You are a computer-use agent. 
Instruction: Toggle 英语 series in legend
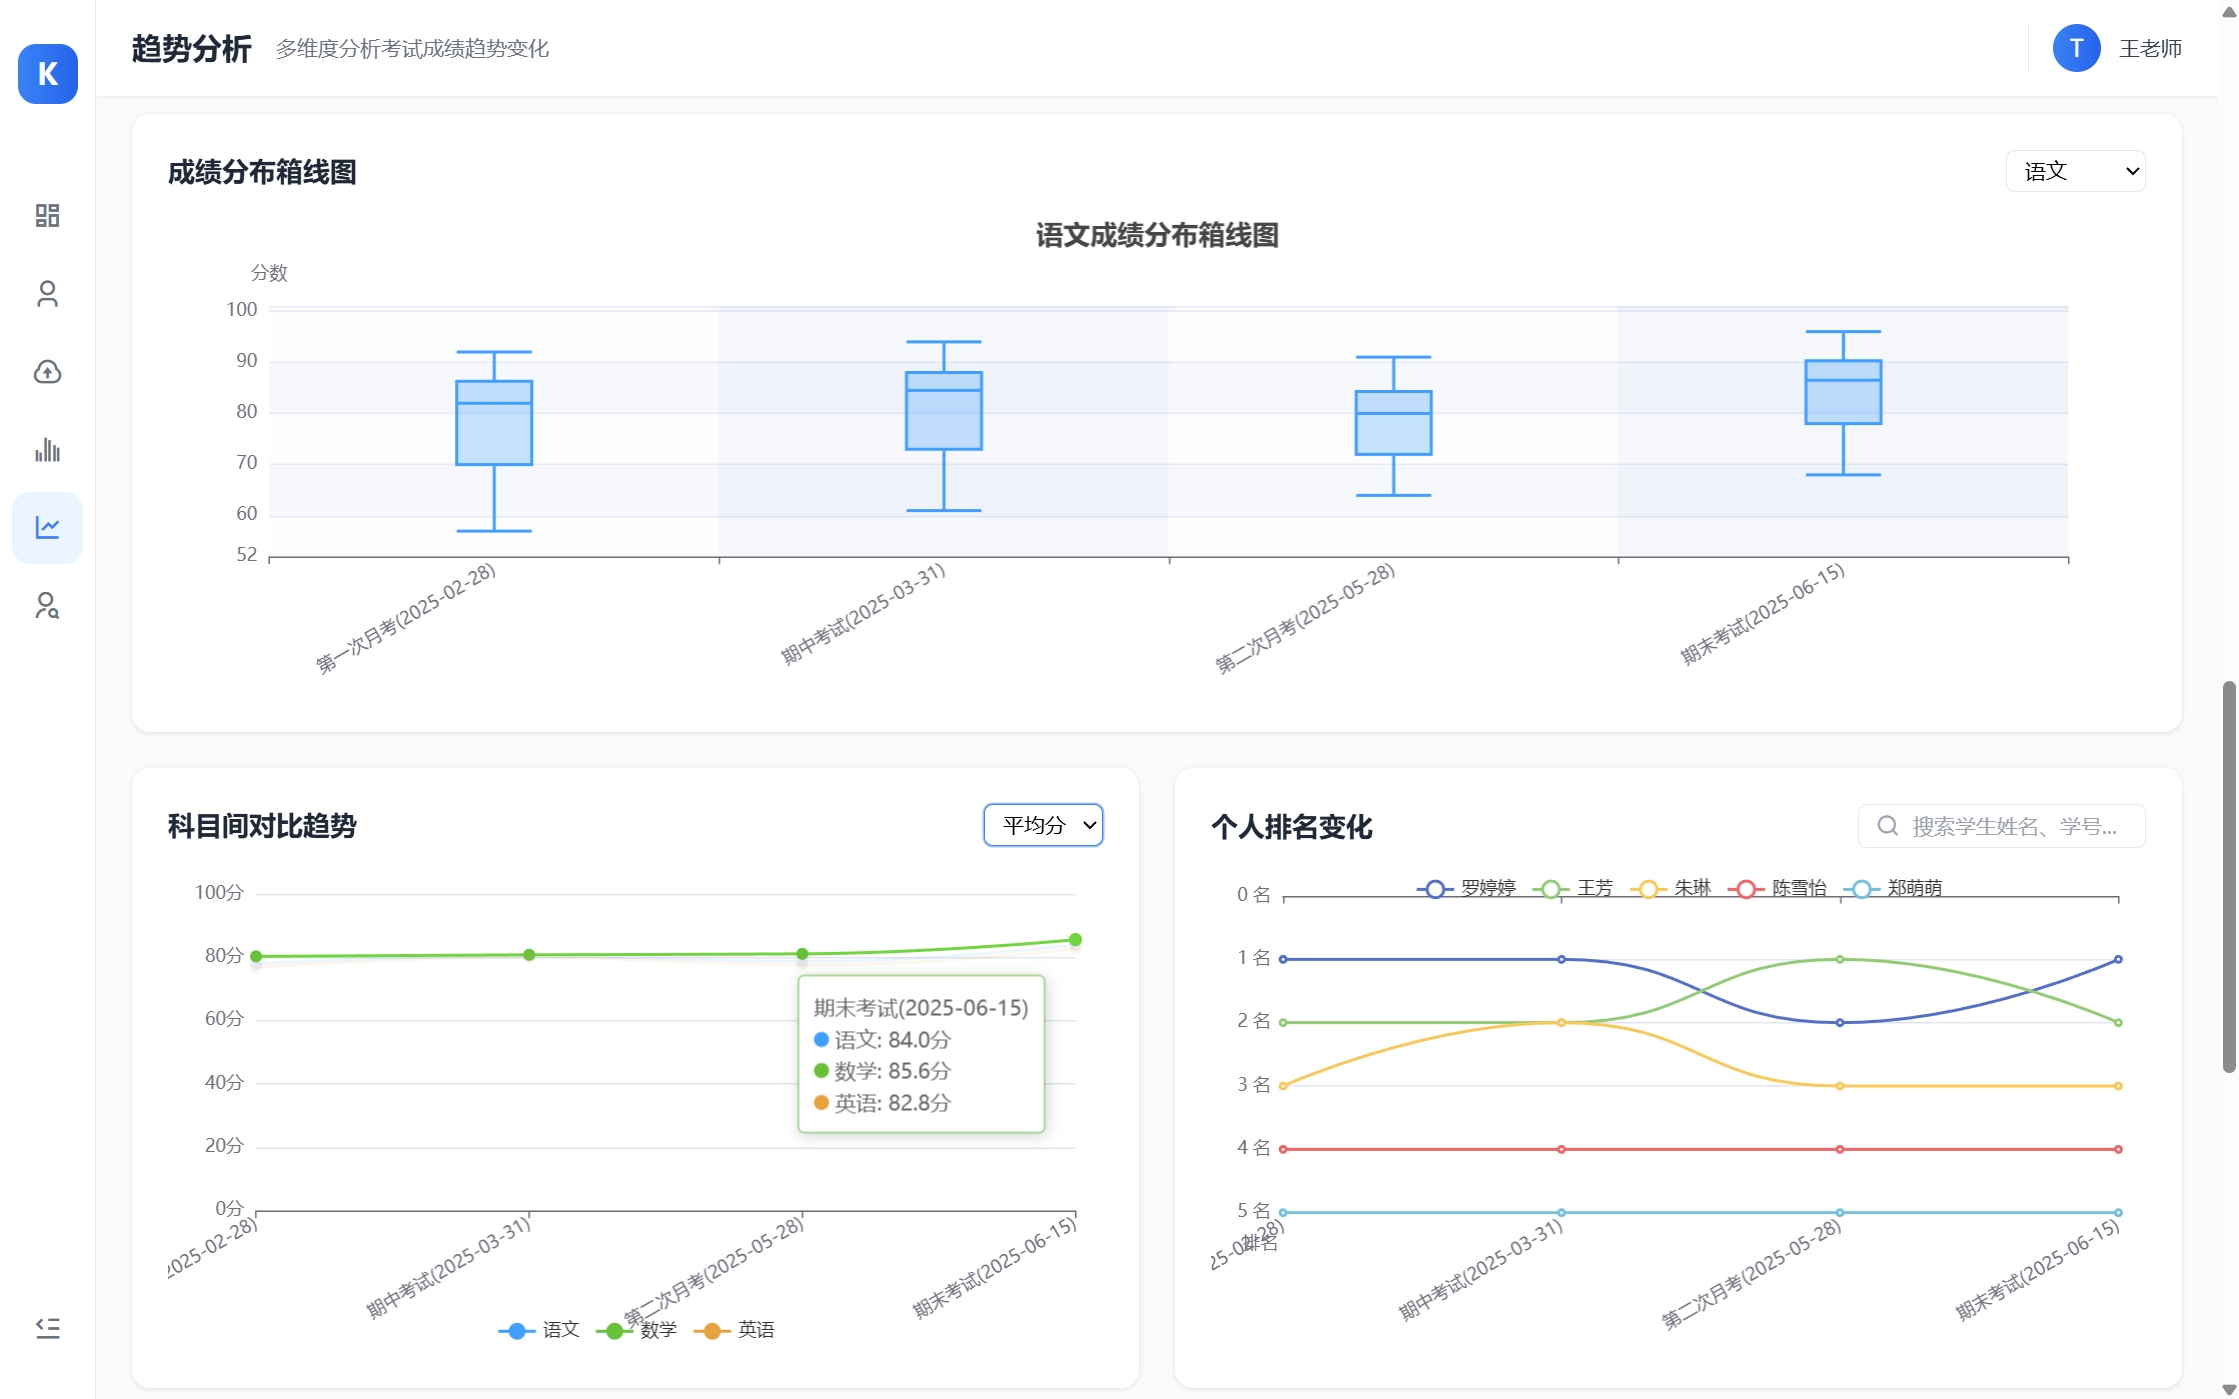pyautogui.click(x=736, y=1330)
